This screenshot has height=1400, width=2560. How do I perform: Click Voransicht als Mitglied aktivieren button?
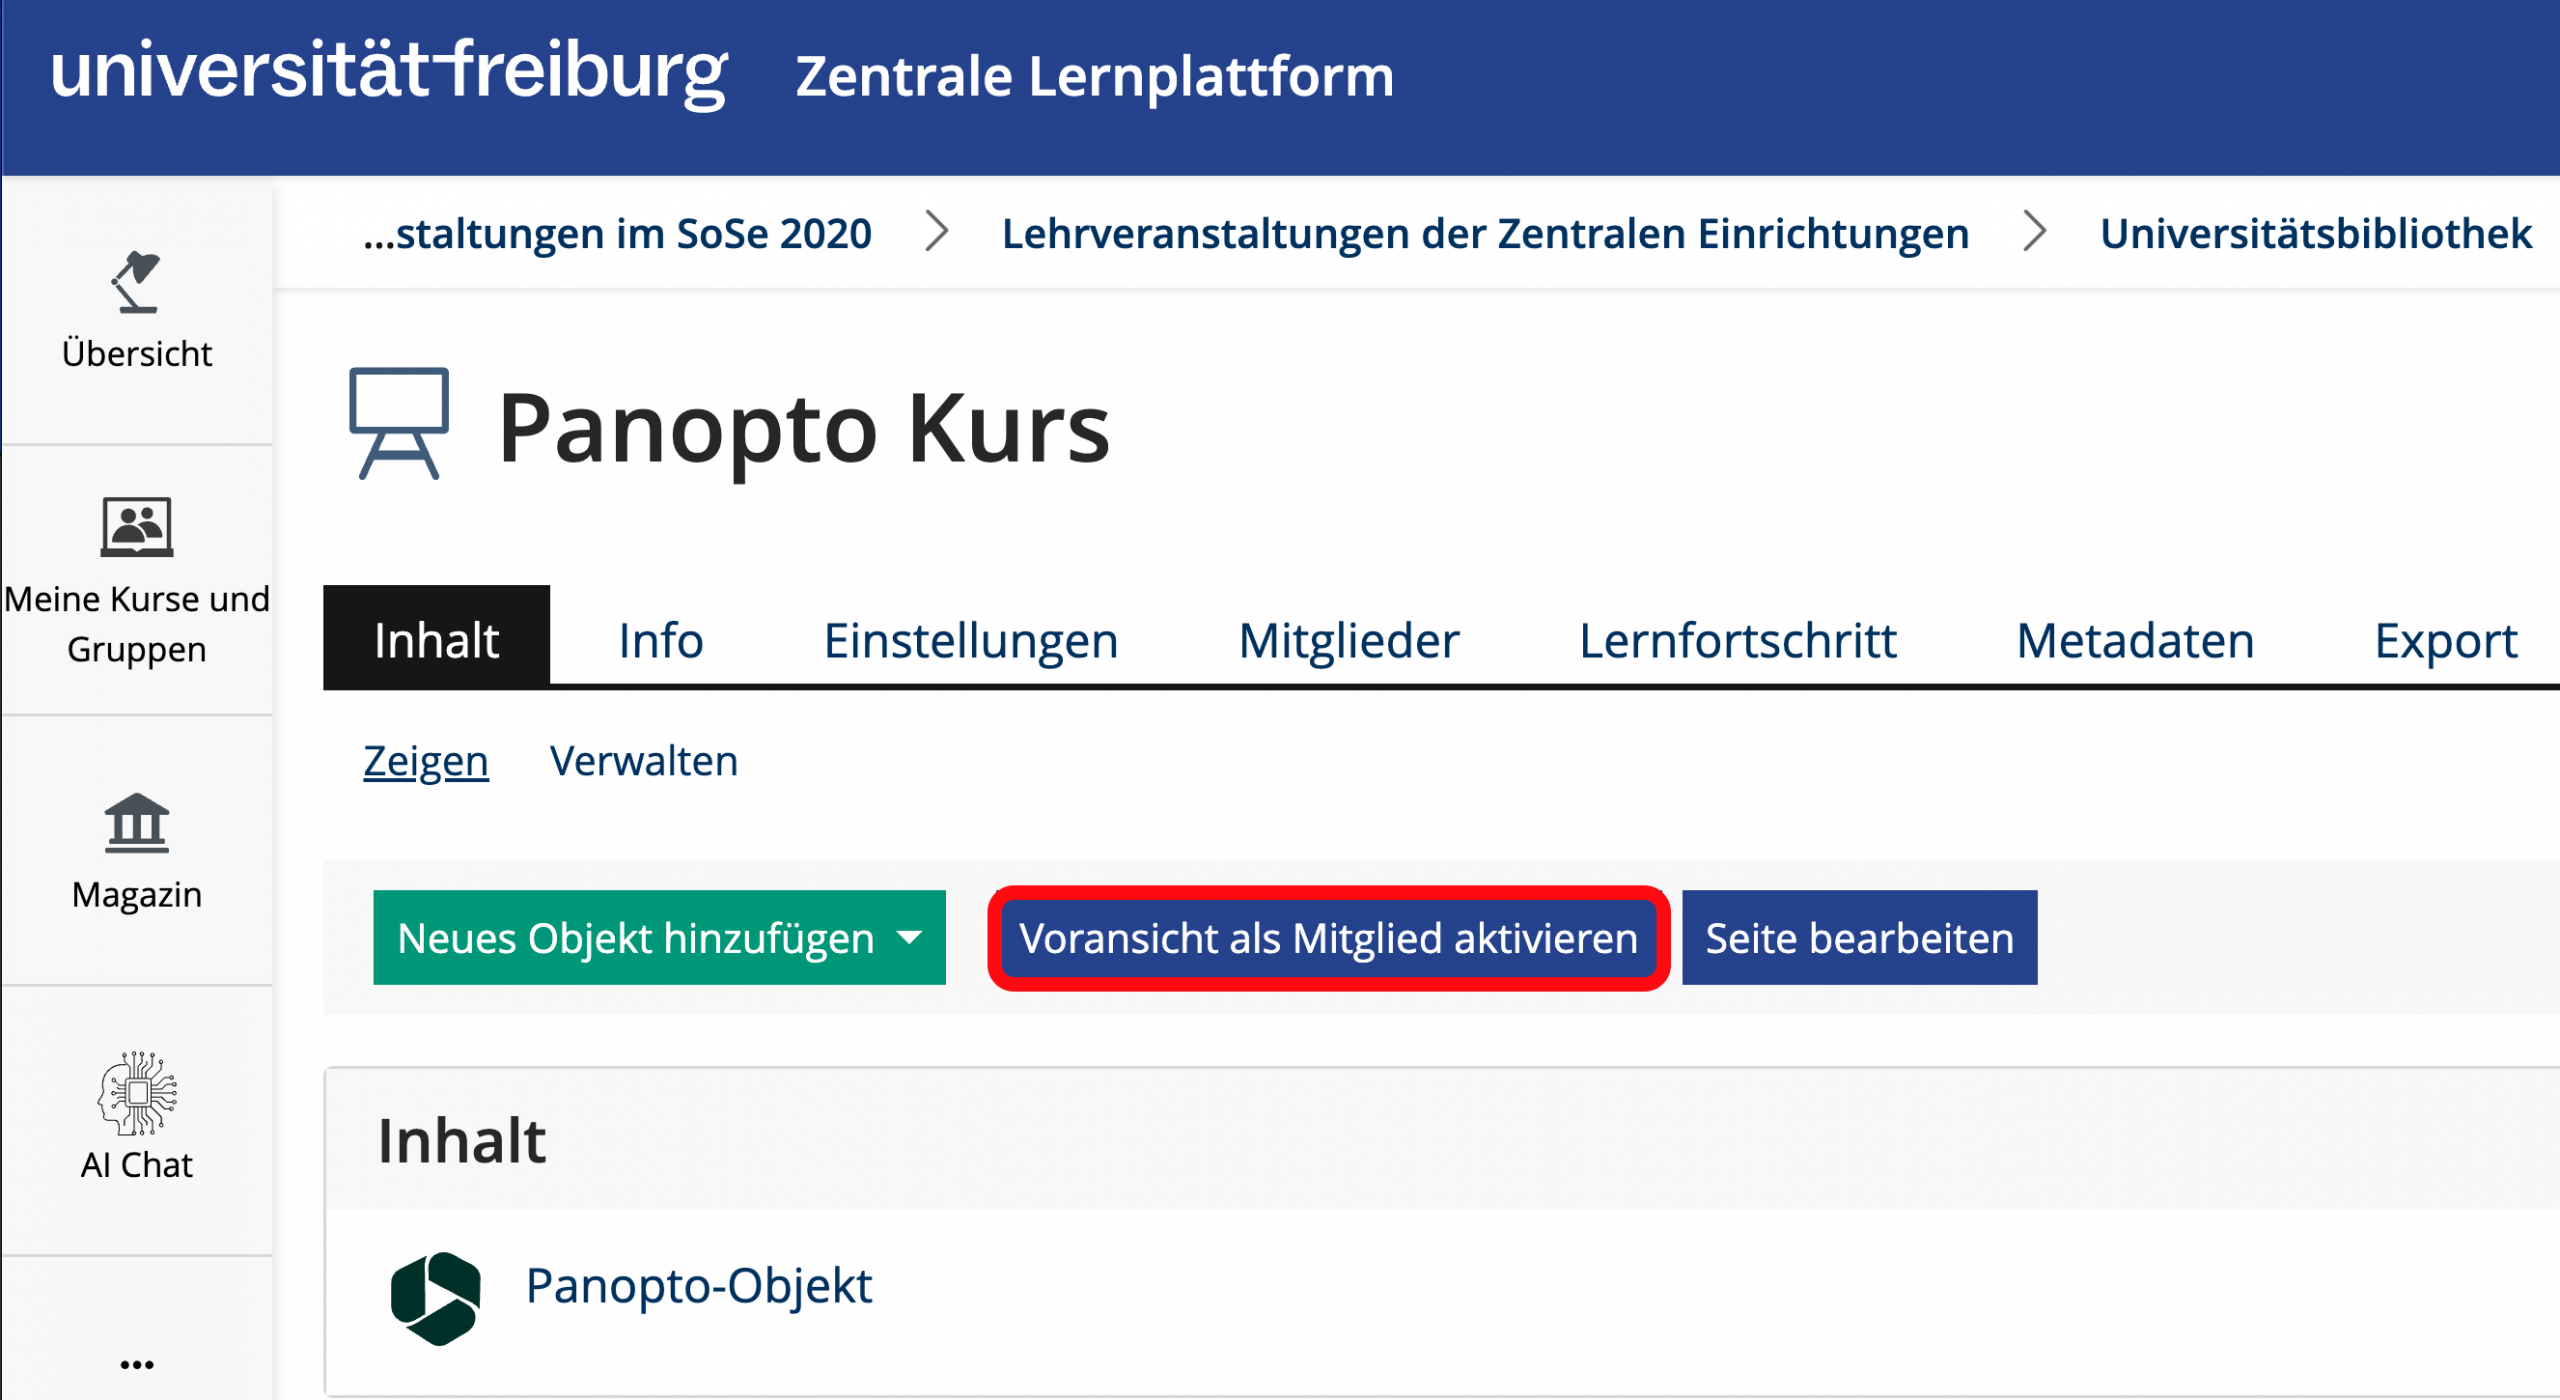coord(1328,938)
